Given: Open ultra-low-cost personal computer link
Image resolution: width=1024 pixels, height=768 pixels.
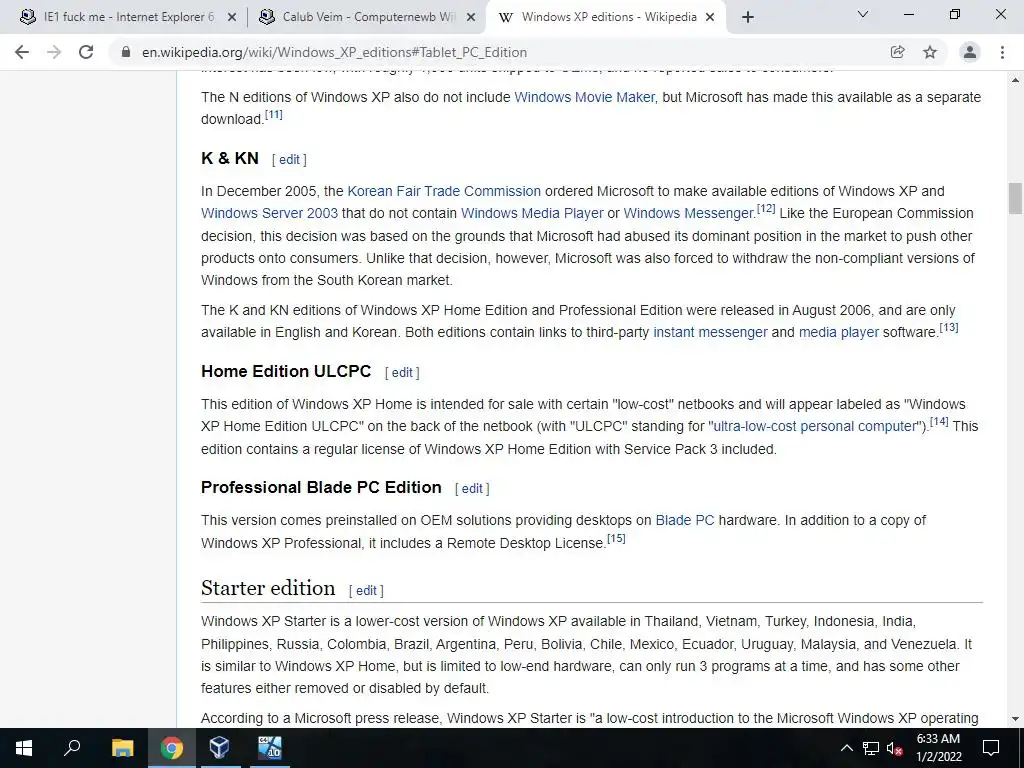Looking at the screenshot, I should (x=815, y=426).
